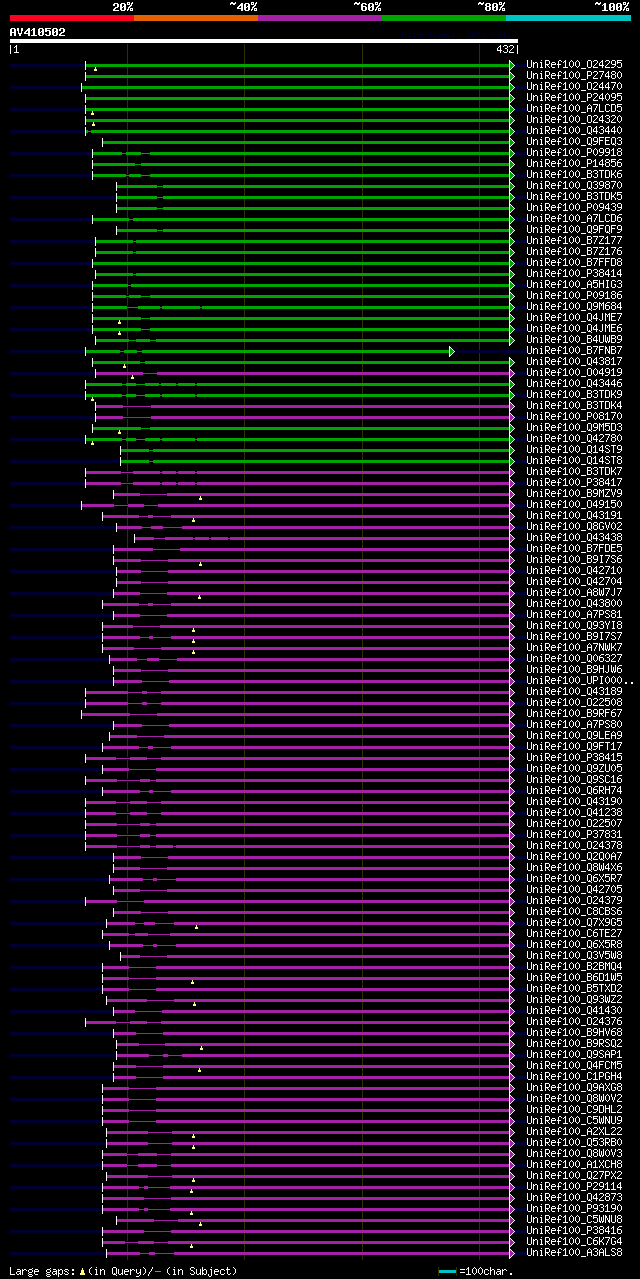The image size is (640, 1279).
Task: Select UniRef100_A7LCD6 label
Action: pos(573,218)
